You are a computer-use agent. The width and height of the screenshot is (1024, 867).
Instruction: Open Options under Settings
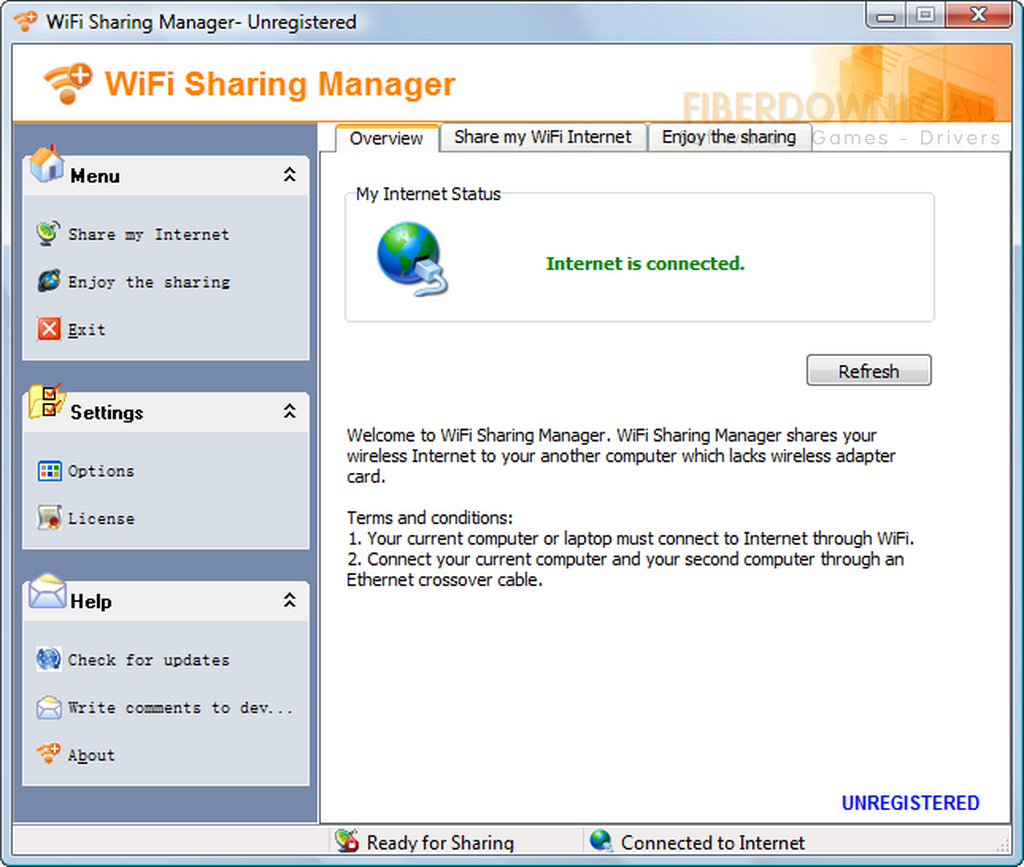pyautogui.click(x=101, y=471)
